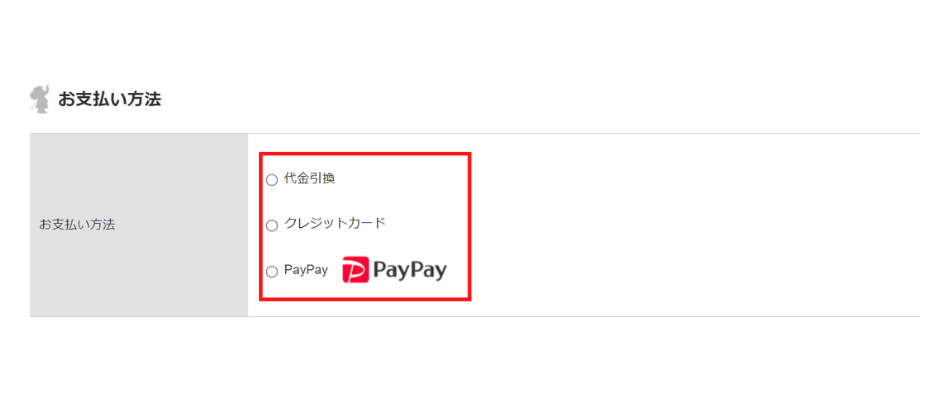
Task: Click the クレジットカード option label text
Action: coord(334,223)
